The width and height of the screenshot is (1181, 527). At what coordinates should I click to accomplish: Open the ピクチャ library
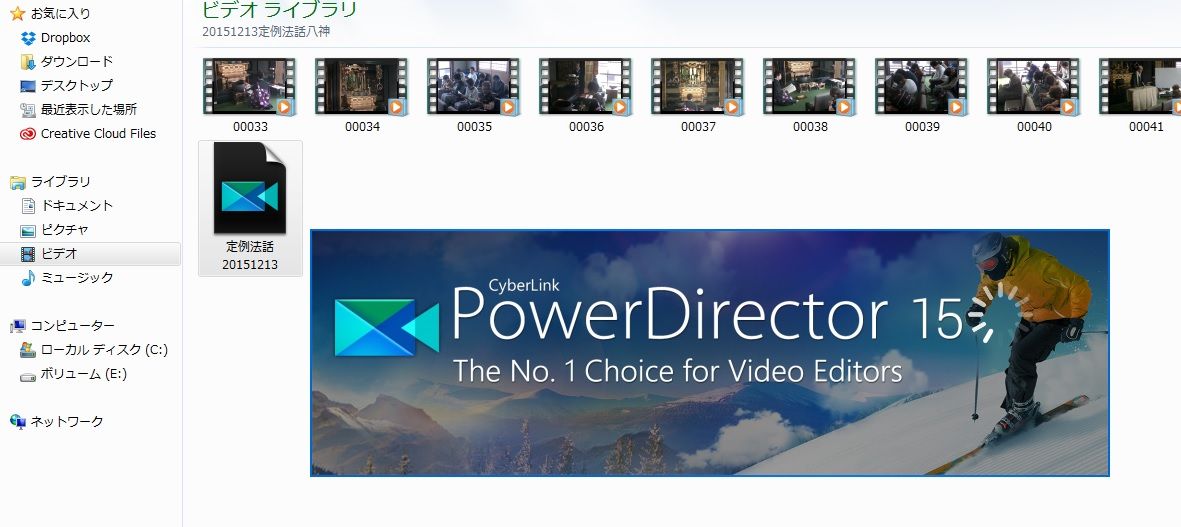point(65,230)
